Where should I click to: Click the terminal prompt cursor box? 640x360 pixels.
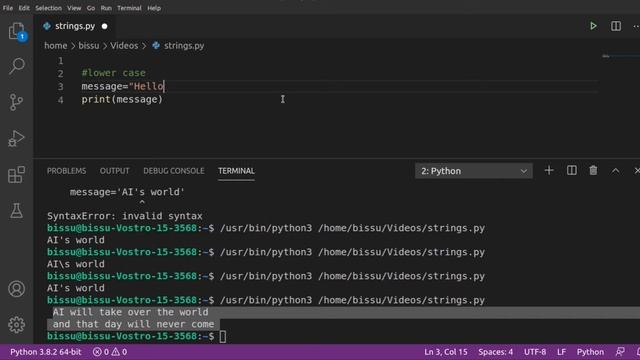coord(222,336)
